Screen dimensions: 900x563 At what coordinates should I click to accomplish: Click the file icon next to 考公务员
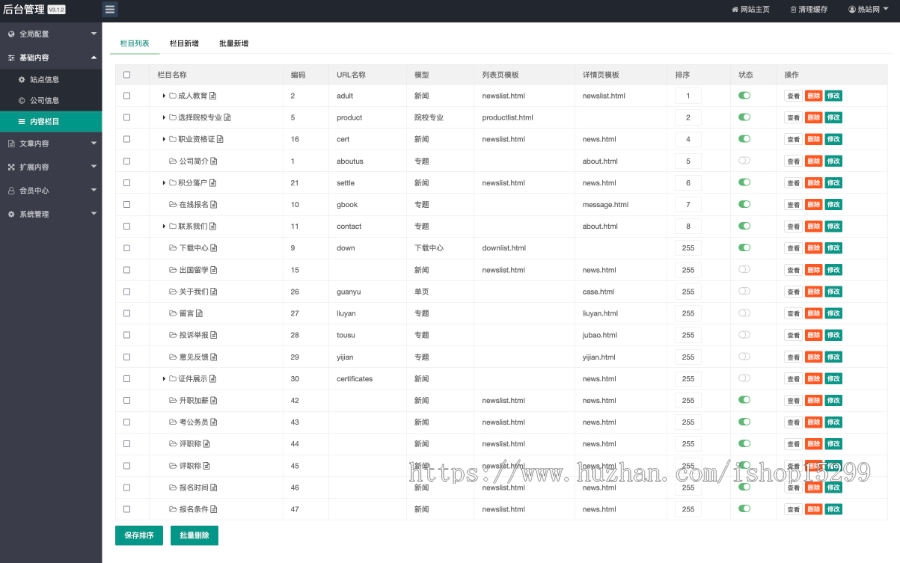click(214, 422)
